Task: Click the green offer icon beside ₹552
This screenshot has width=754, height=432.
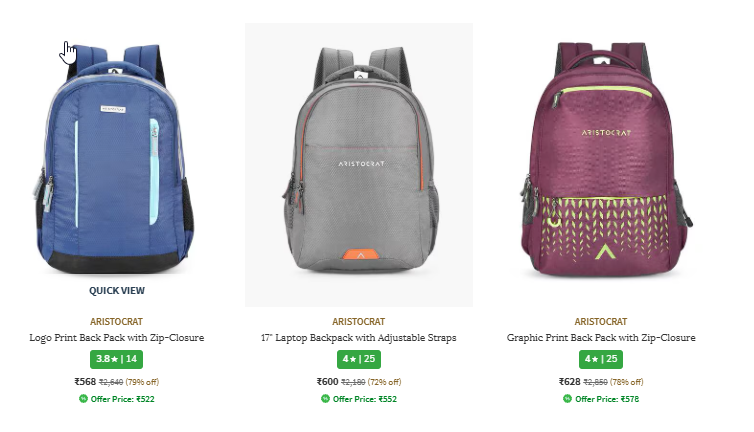Action: click(326, 398)
